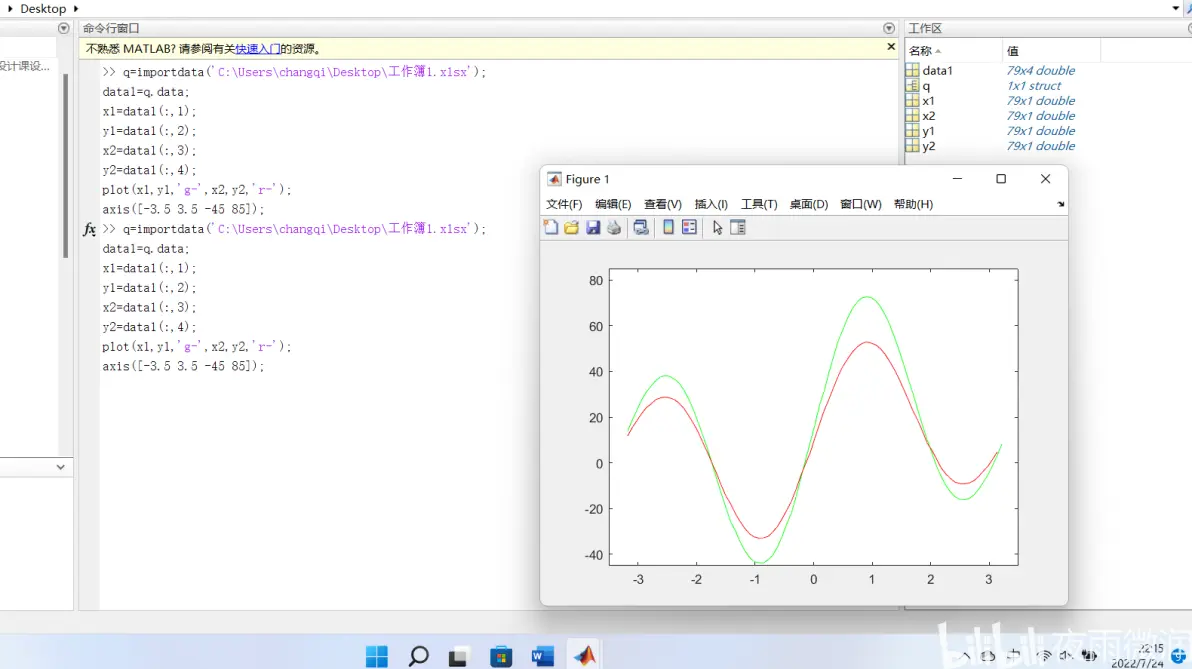Open 插入(I) menu in Figure 1

click(x=711, y=204)
